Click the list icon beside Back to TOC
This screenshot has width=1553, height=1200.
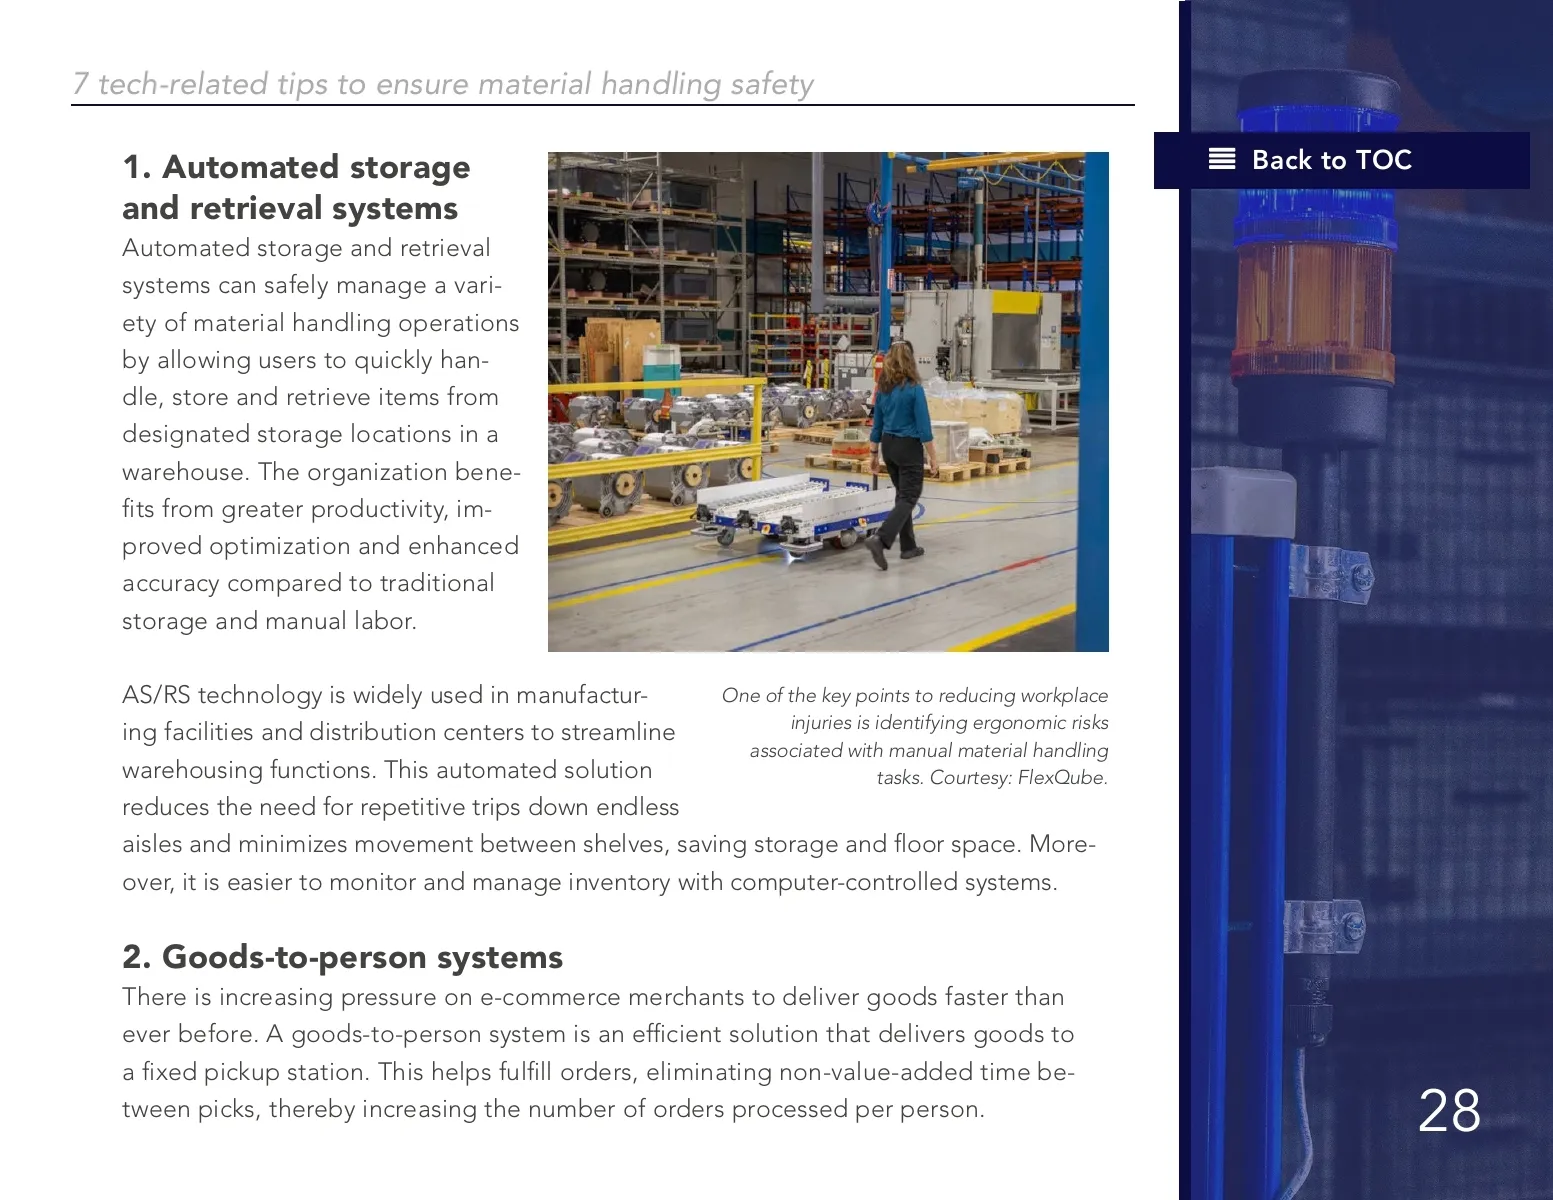[1222, 159]
